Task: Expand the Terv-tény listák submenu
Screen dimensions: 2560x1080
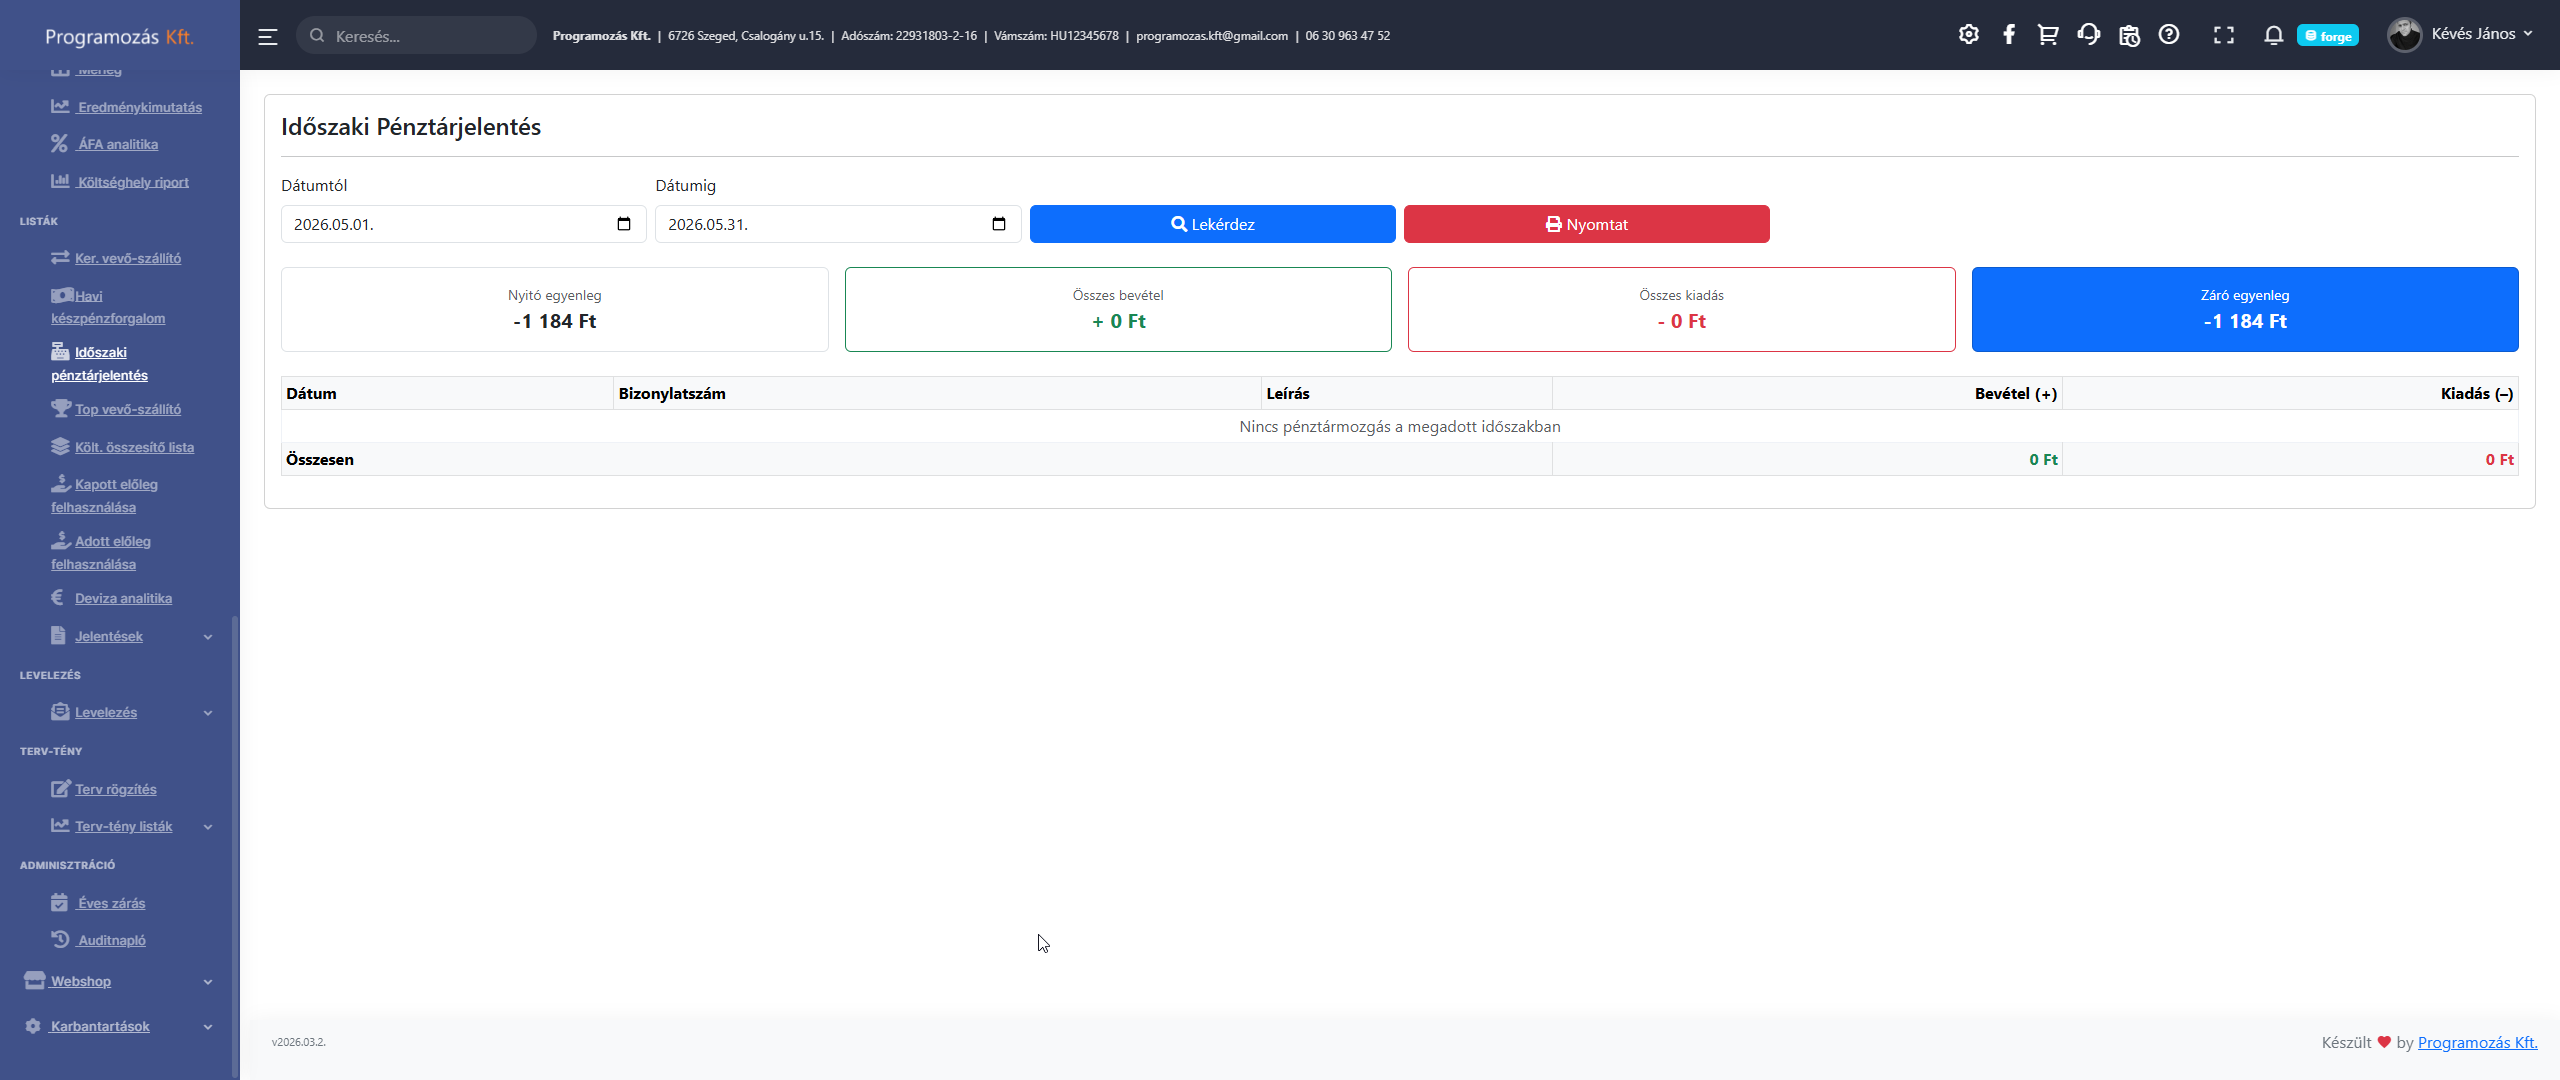Action: click(x=130, y=826)
